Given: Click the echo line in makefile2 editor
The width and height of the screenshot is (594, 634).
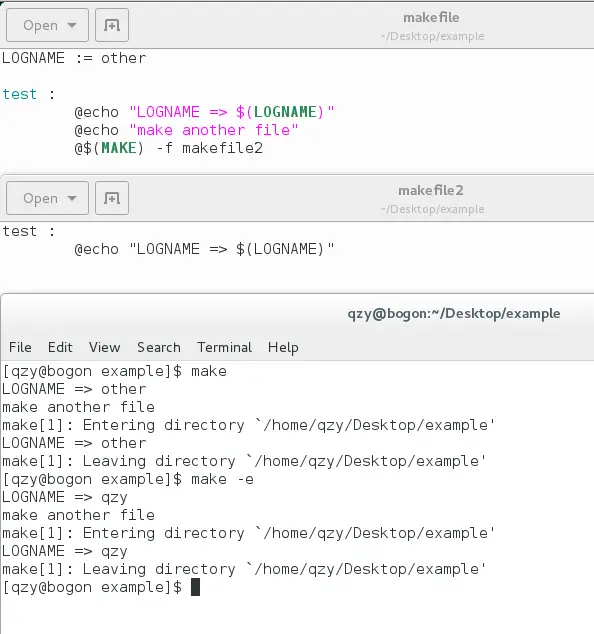Looking at the screenshot, I should [x=205, y=249].
